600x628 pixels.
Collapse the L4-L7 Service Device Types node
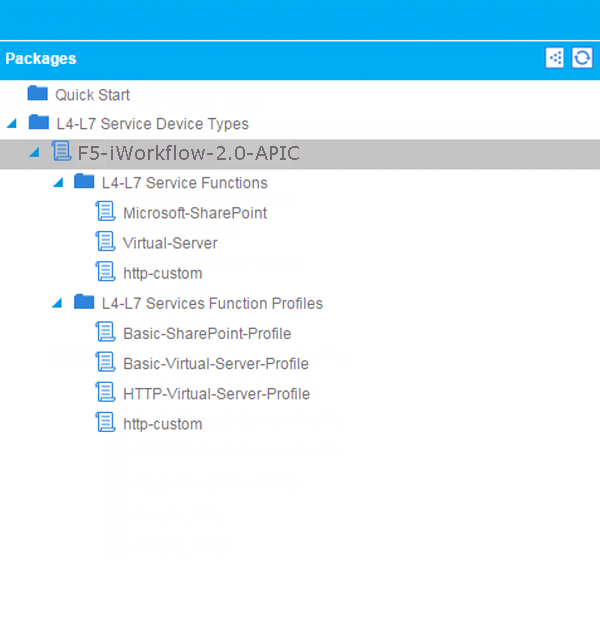[x=11, y=124]
